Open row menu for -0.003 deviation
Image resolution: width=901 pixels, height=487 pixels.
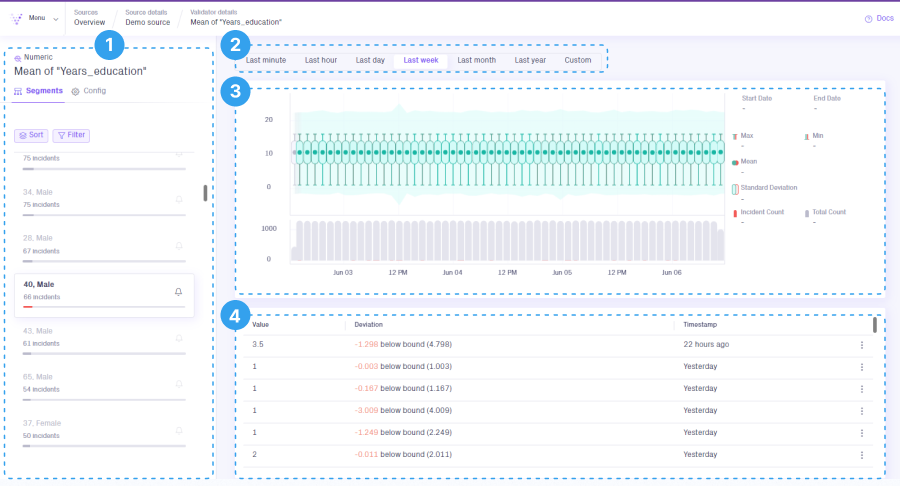click(861, 367)
